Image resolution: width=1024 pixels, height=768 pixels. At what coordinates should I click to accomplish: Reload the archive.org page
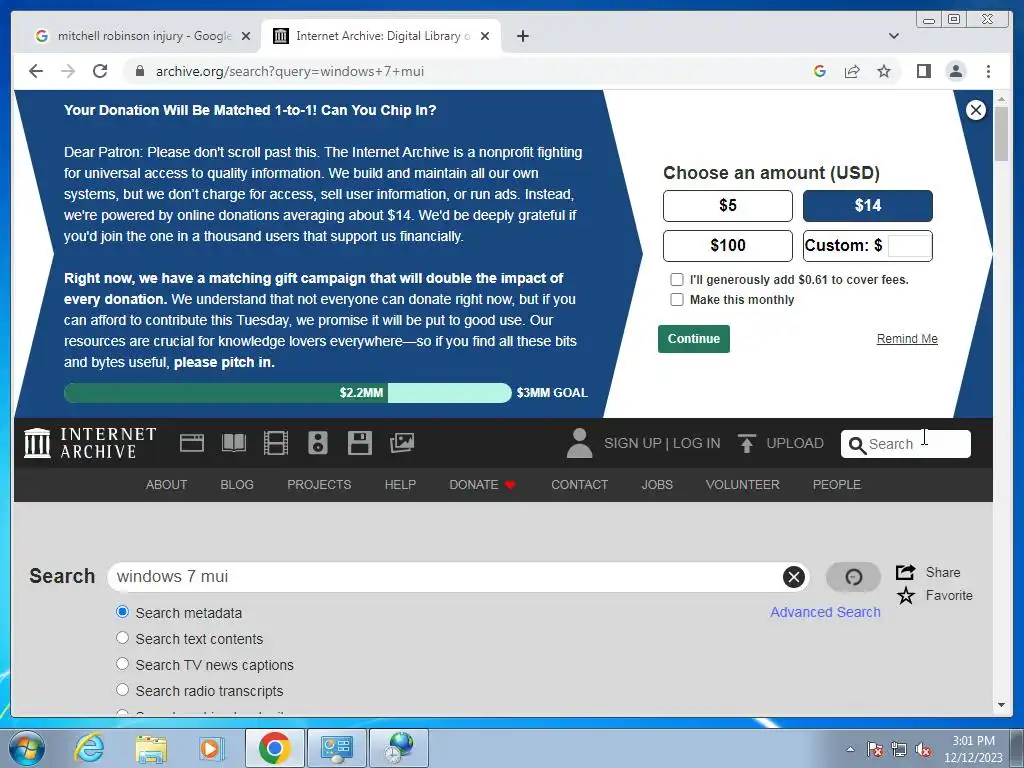(100, 71)
